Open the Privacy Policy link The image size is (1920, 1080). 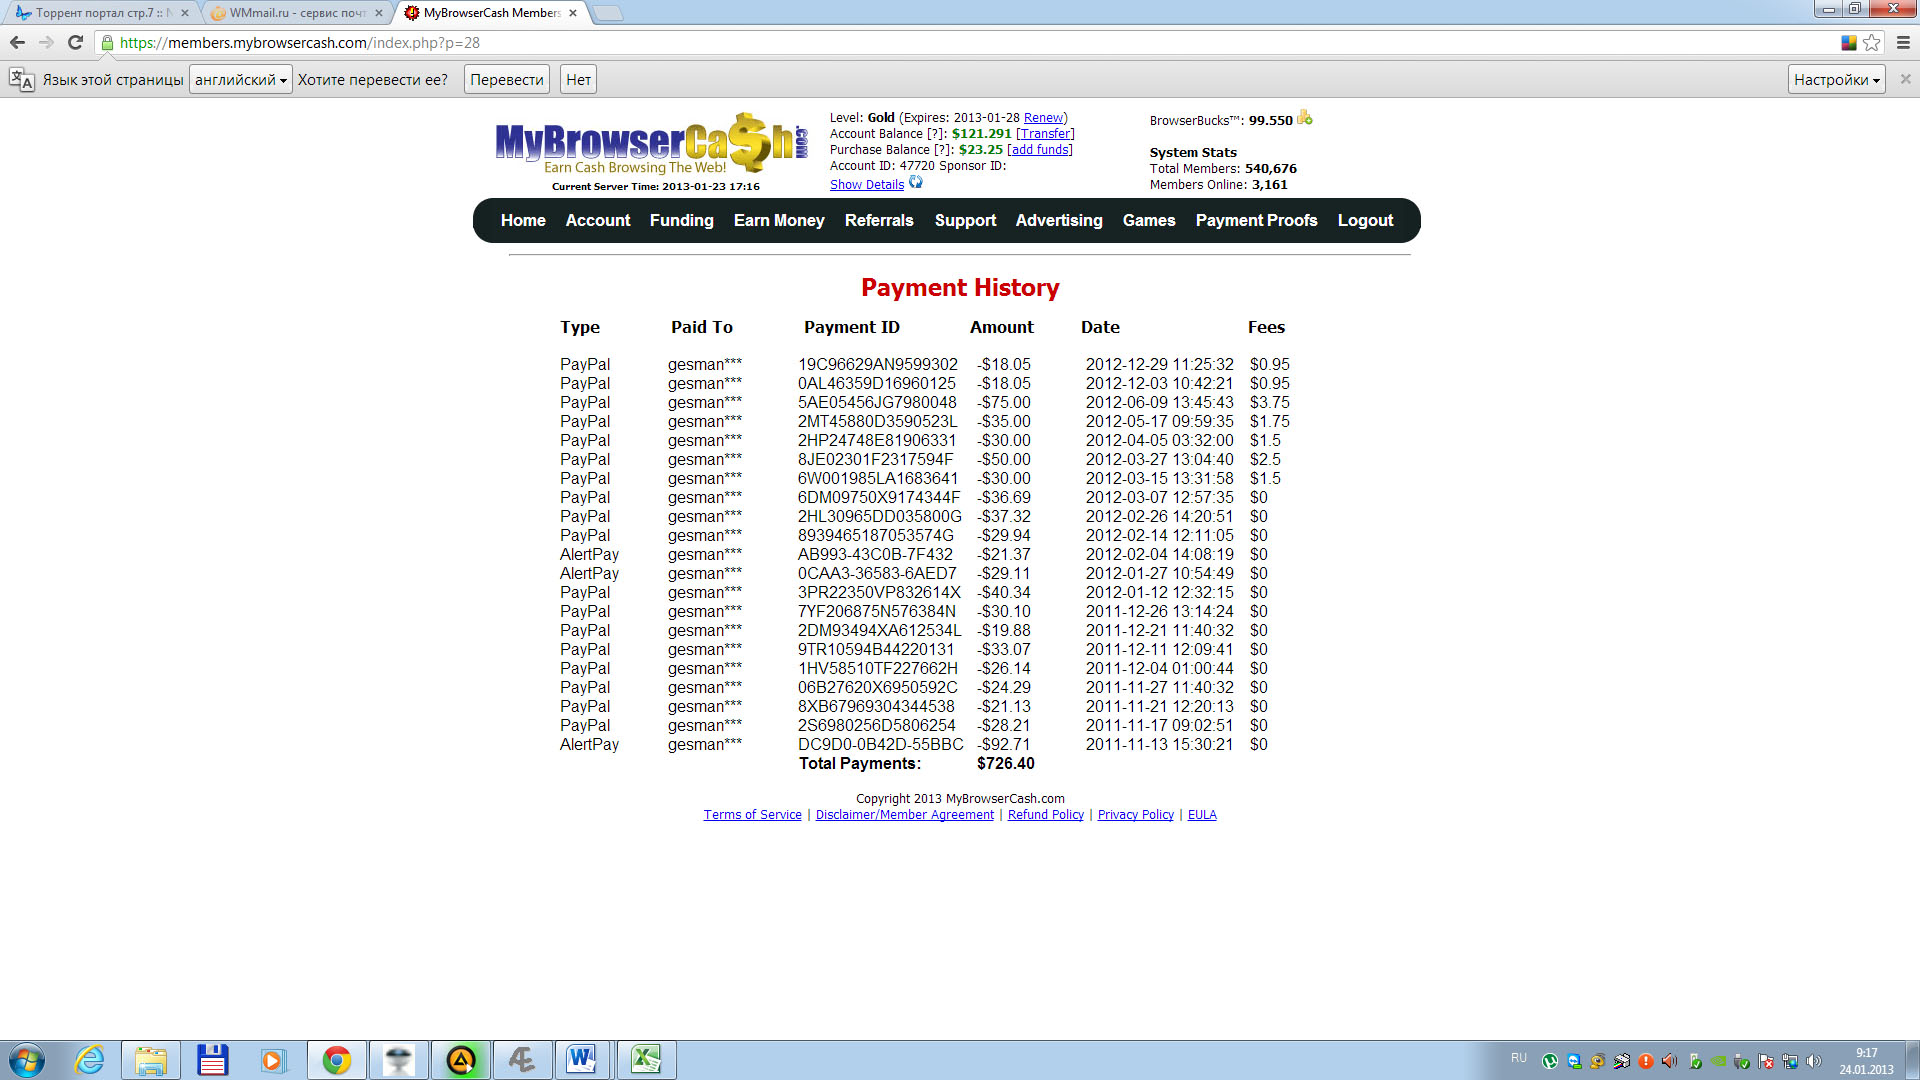click(1136, 815)
